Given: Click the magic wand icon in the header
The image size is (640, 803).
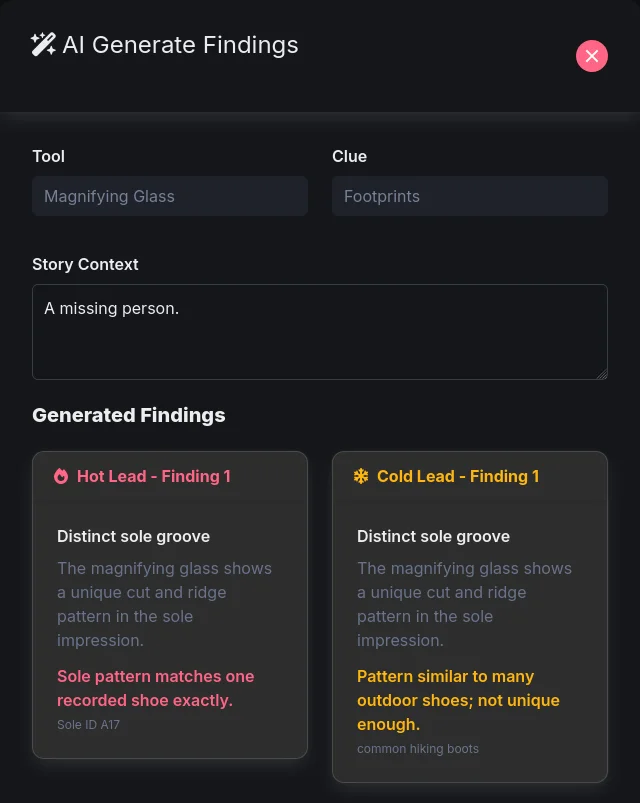Looking at the screenshot, I should 43,45.
